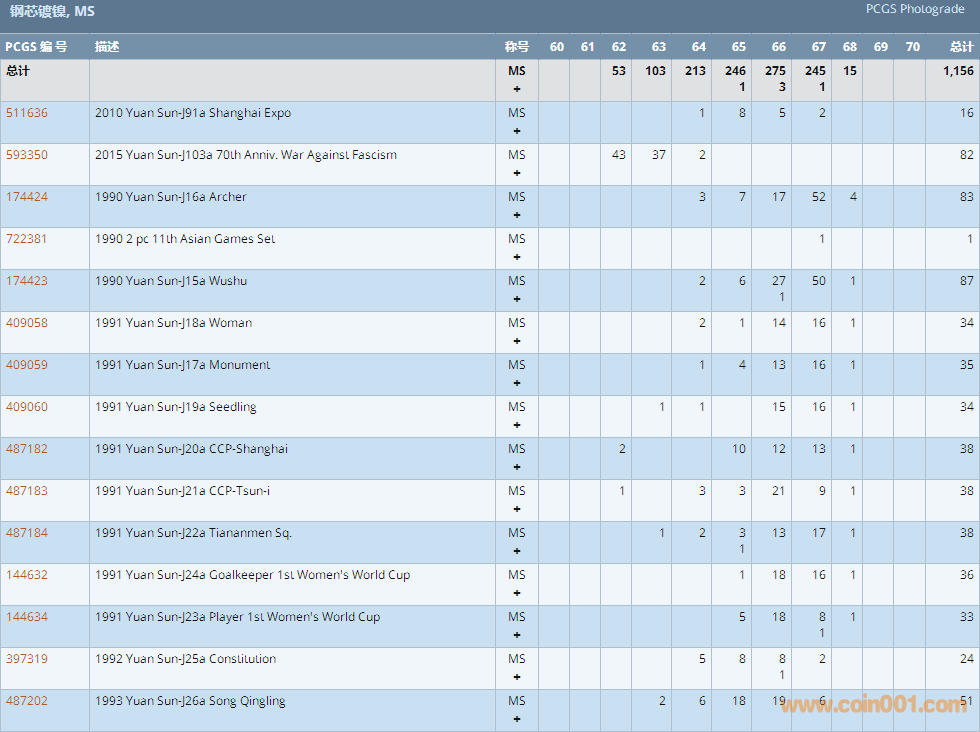This screenshot has width=980, height=732.
Task: Click the 总计 column header at right
Action: (x=961, y=47)
